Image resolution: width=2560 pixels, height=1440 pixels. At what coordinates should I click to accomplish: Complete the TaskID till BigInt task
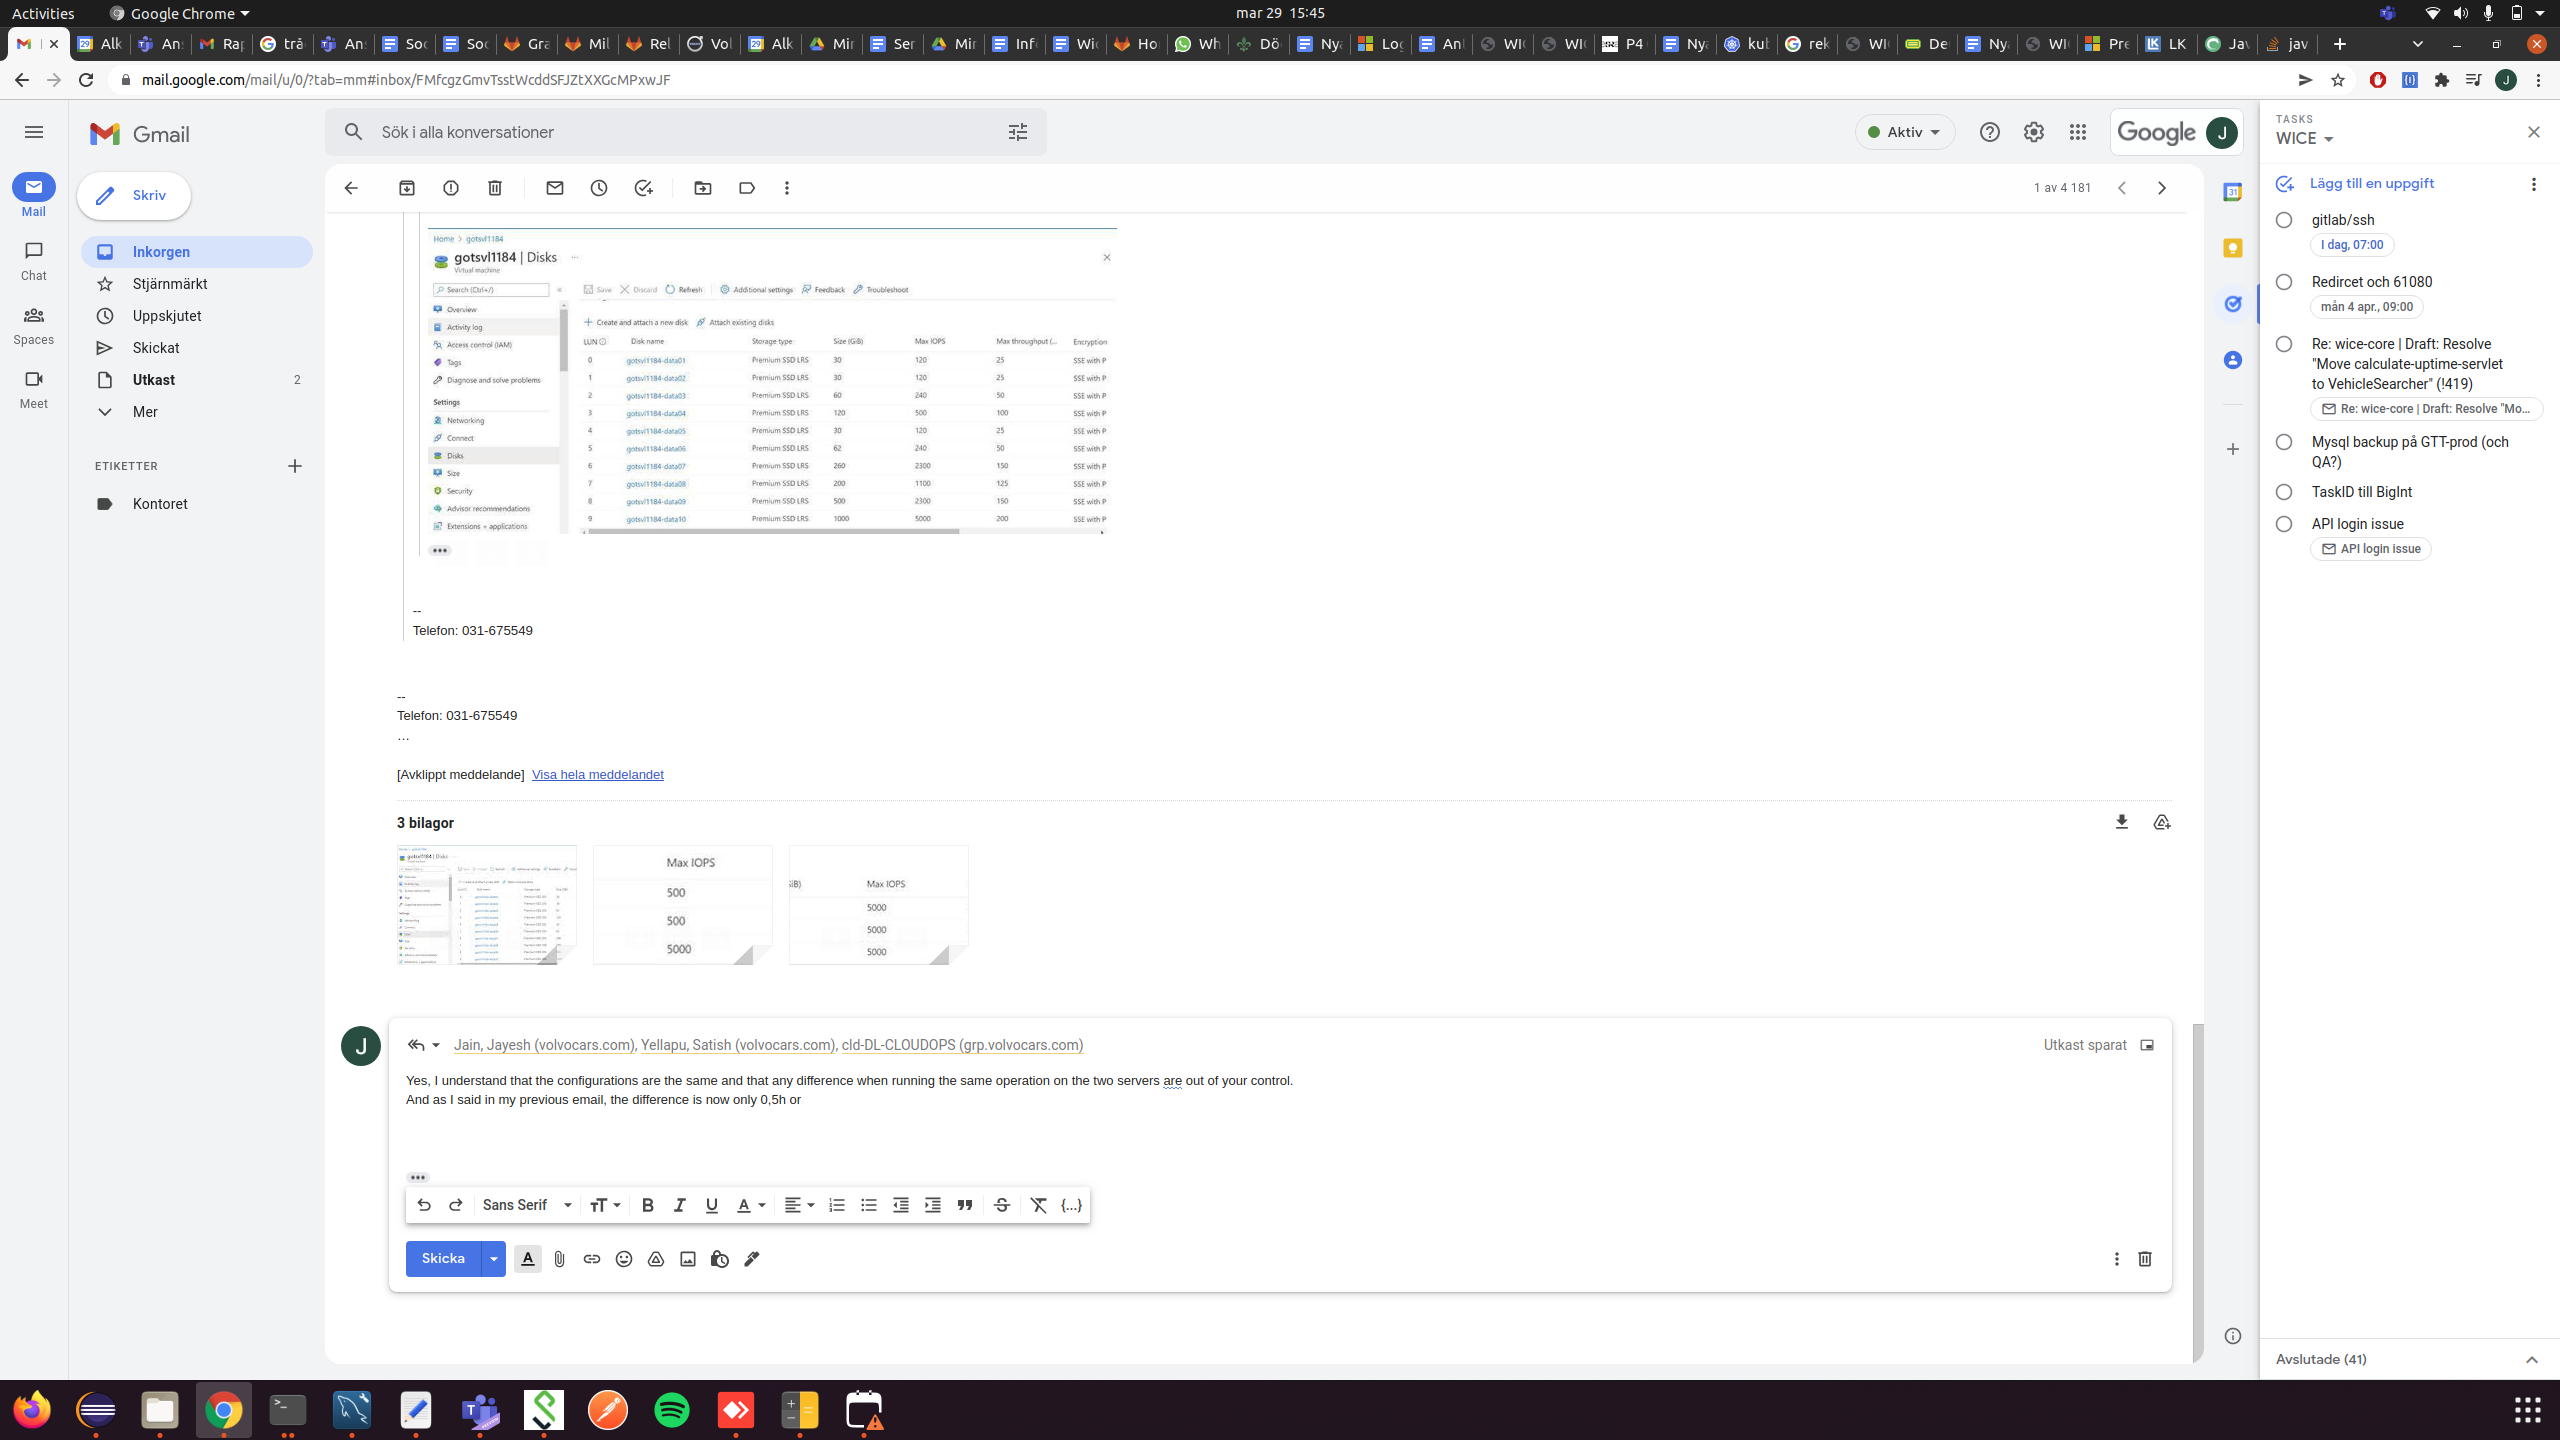2284,492
